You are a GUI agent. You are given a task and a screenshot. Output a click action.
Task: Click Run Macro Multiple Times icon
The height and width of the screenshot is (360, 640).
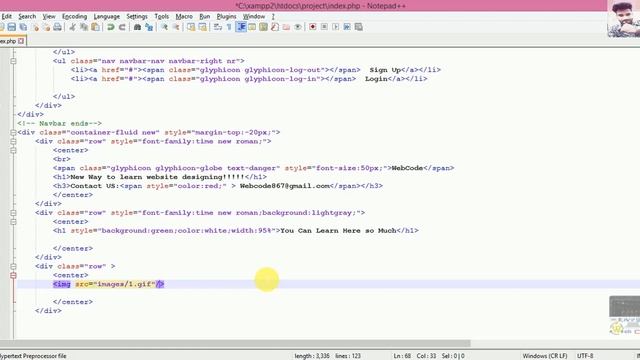347,27
